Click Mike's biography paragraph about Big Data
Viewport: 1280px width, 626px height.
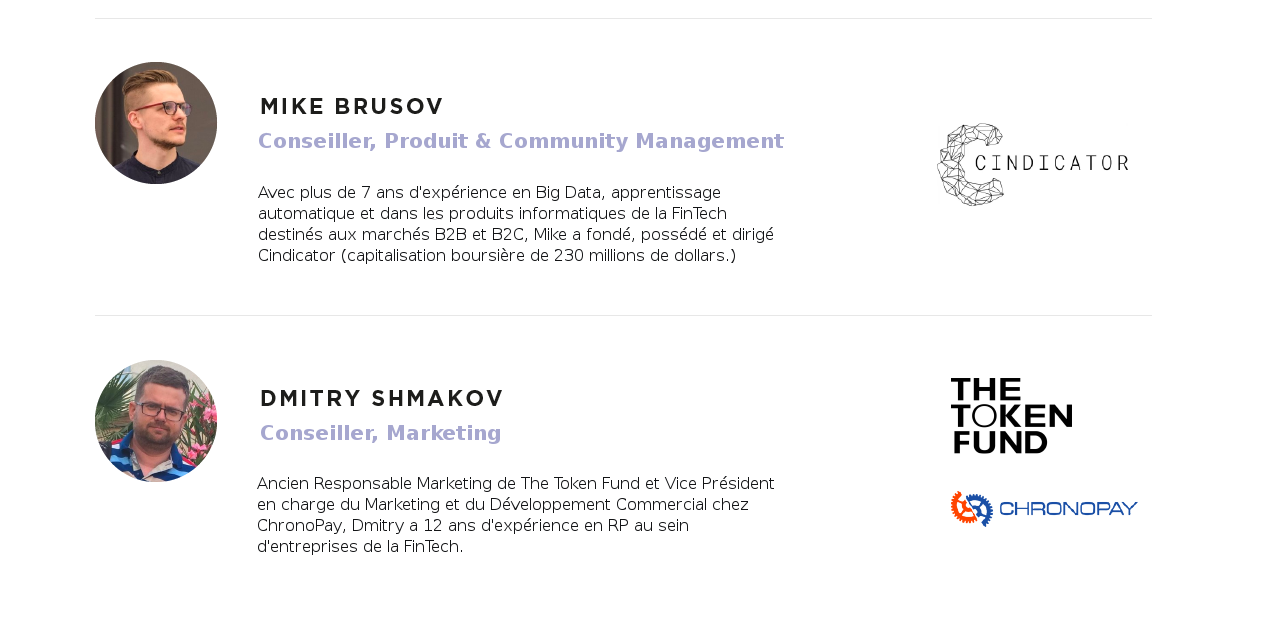tap(516, 224)
